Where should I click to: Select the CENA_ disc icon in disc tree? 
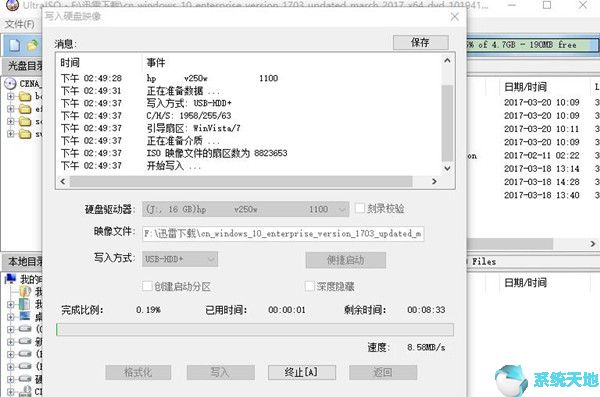click(11, 83)
